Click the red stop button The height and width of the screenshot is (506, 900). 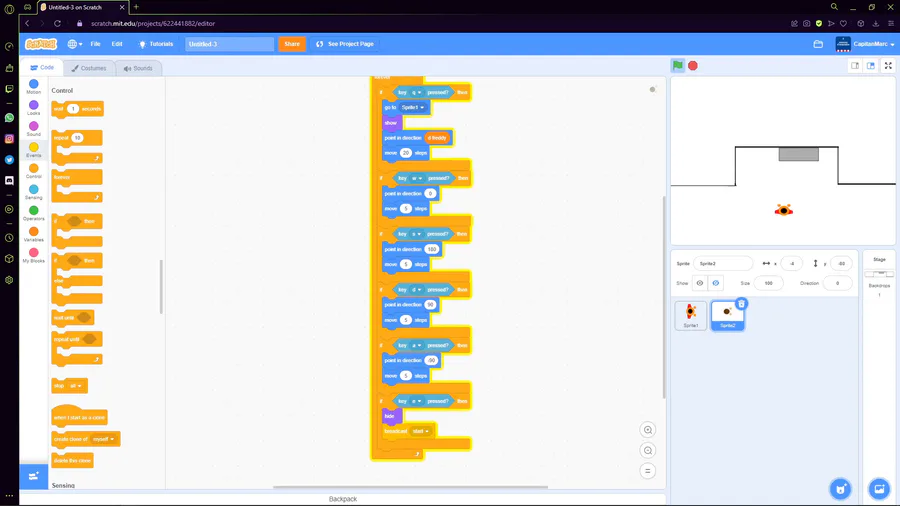(x=693, y=65)
